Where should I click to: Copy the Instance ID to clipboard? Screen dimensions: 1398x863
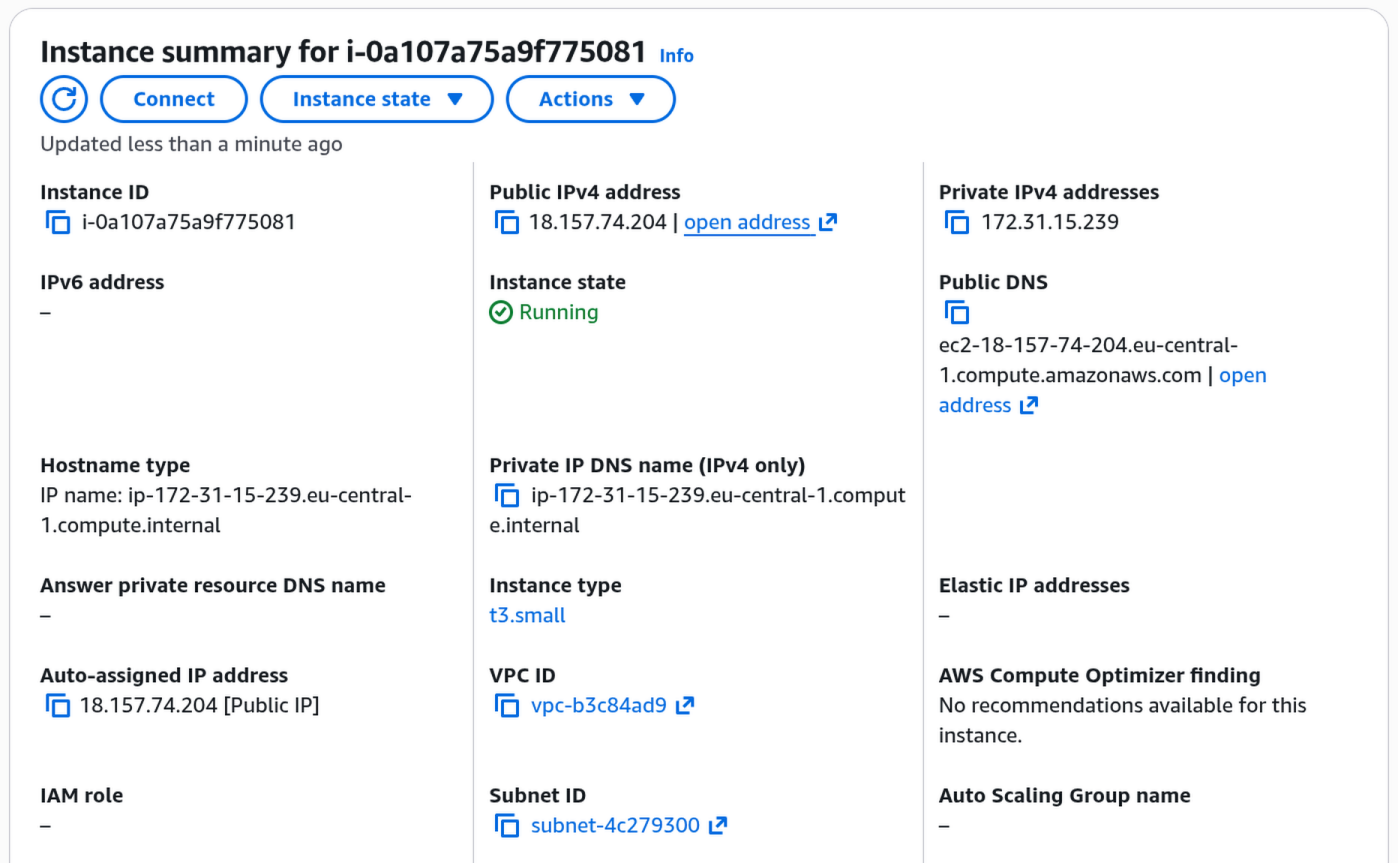pyautogui.click(x=57, y=222)
